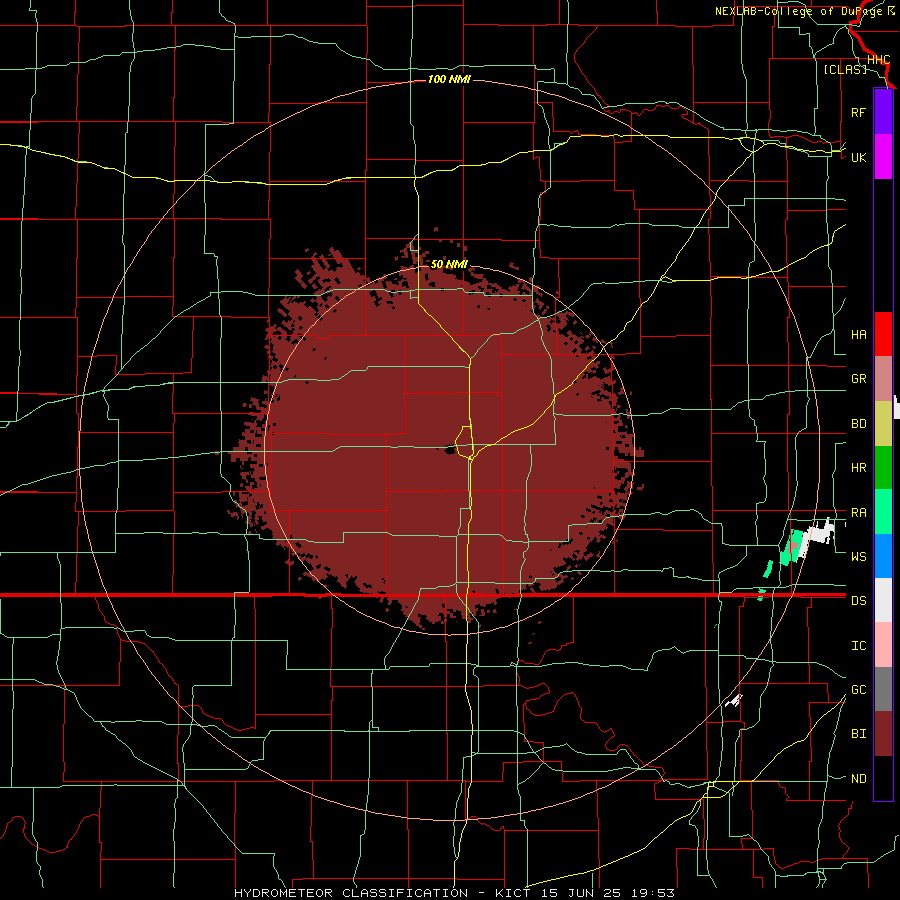900x900 pixels.
Task: Click the RA light green swatch
Action: pyautogui.click(x=883, y=512)
